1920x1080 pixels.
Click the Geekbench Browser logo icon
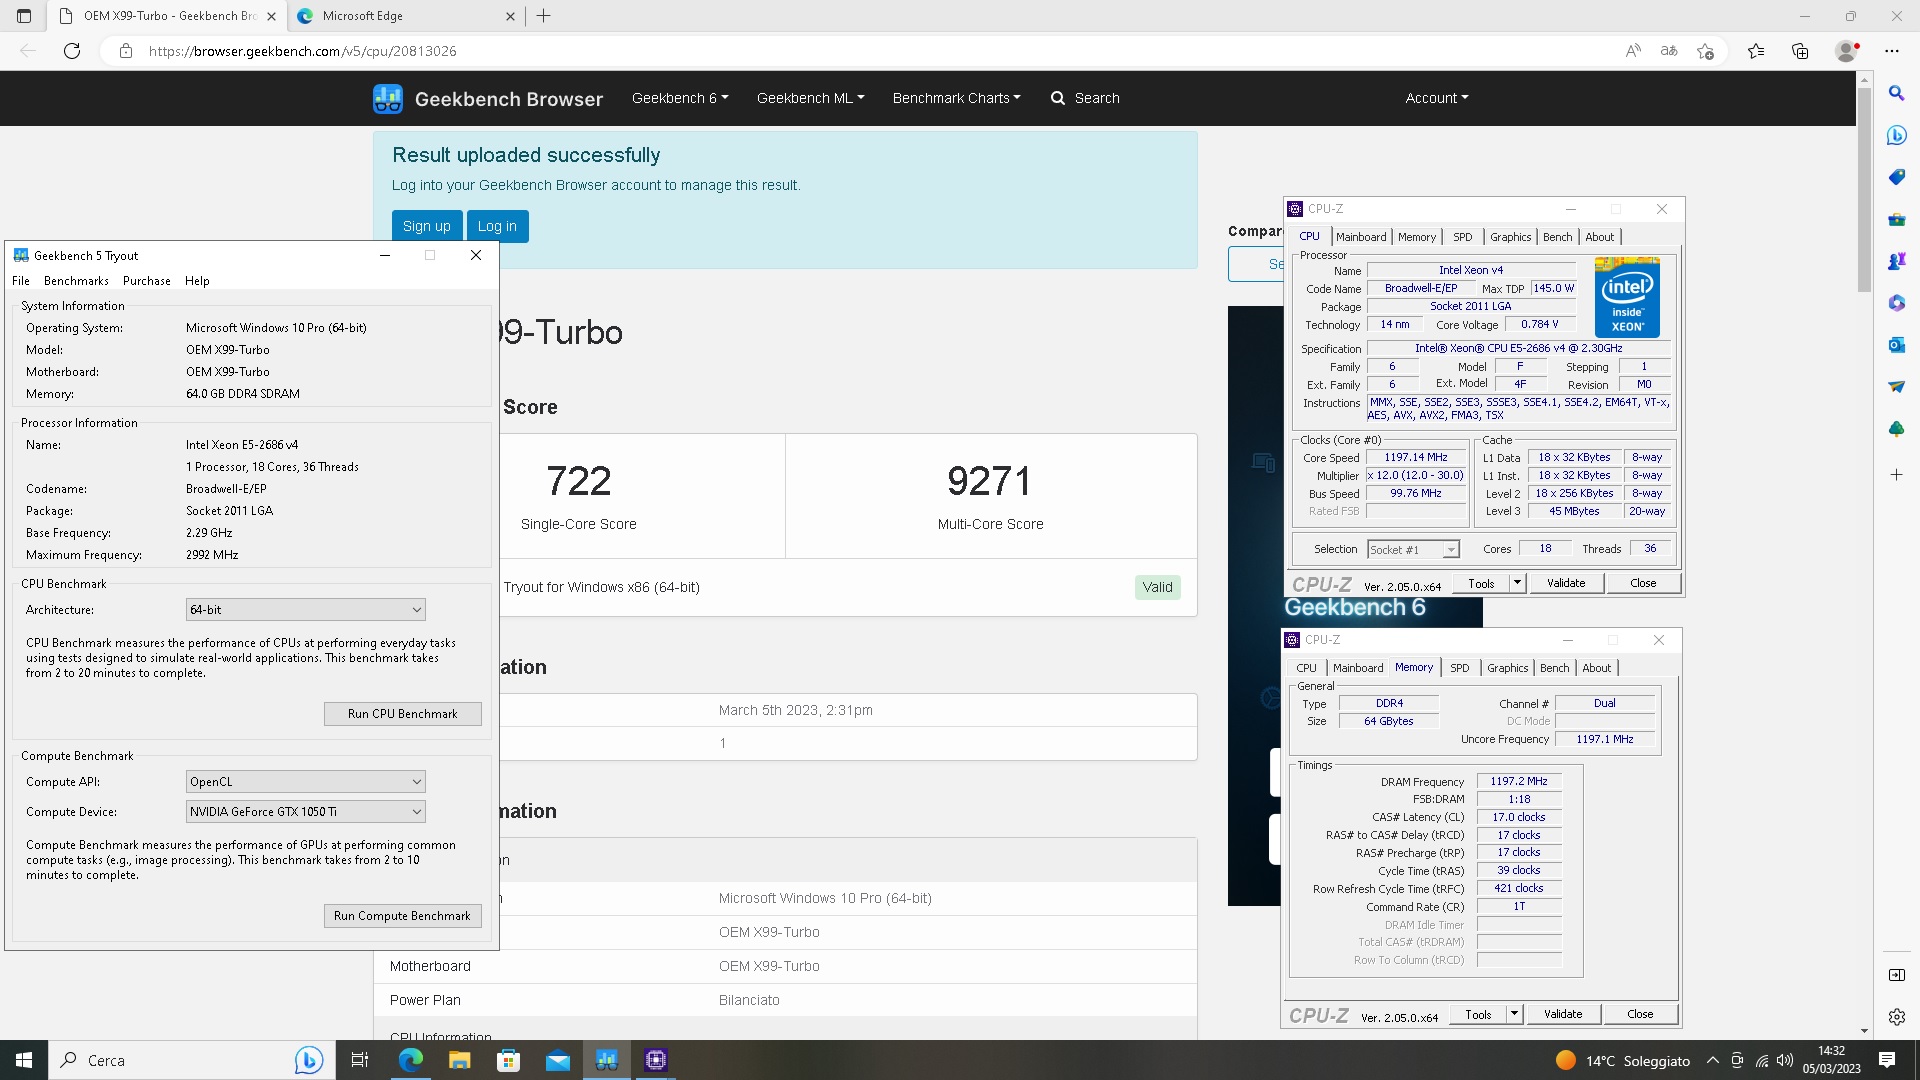(388, 98)
